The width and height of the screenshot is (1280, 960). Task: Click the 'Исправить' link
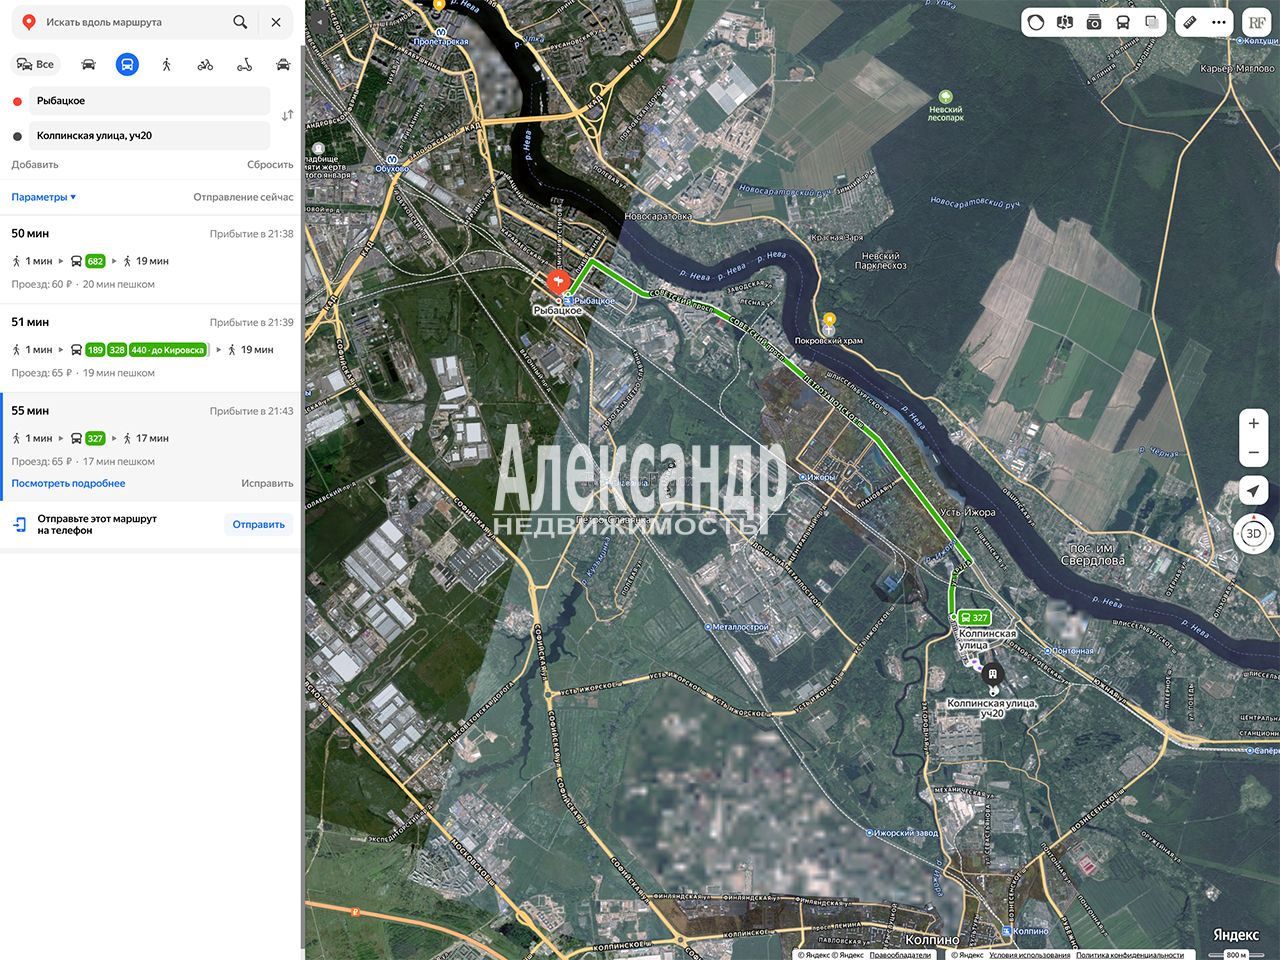click(x=267, y=483)
